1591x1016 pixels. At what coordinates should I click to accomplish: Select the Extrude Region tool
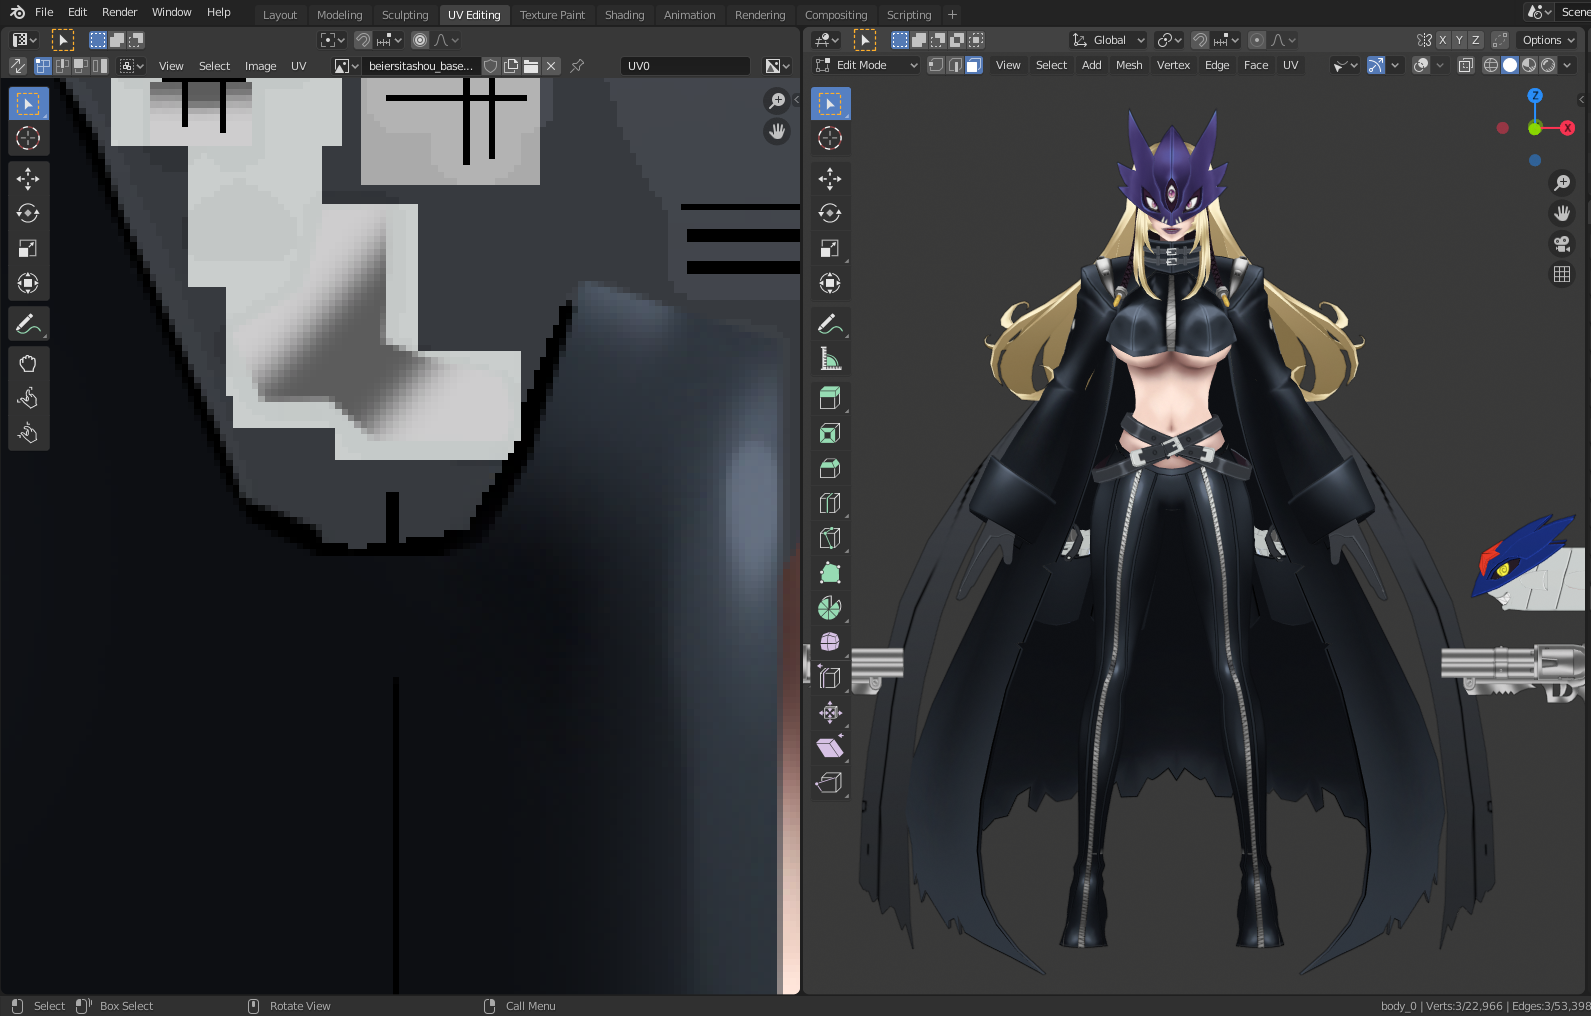pyautogui.click(x=830, y=399)
